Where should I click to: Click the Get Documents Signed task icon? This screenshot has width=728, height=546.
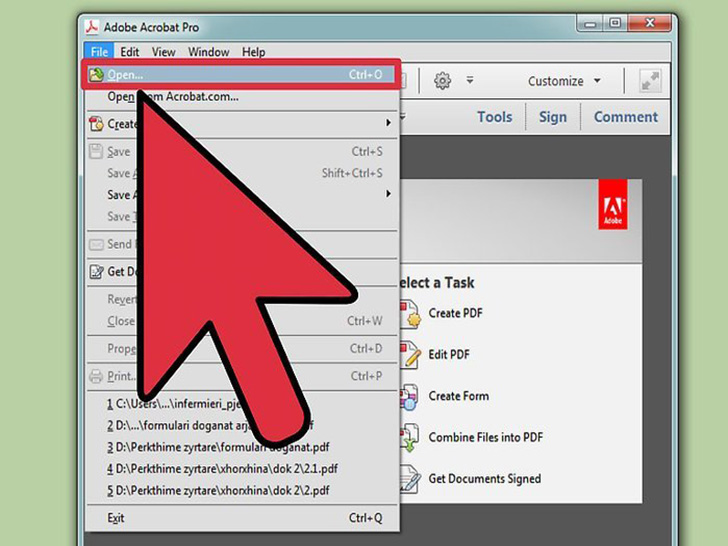coord(410,479)
